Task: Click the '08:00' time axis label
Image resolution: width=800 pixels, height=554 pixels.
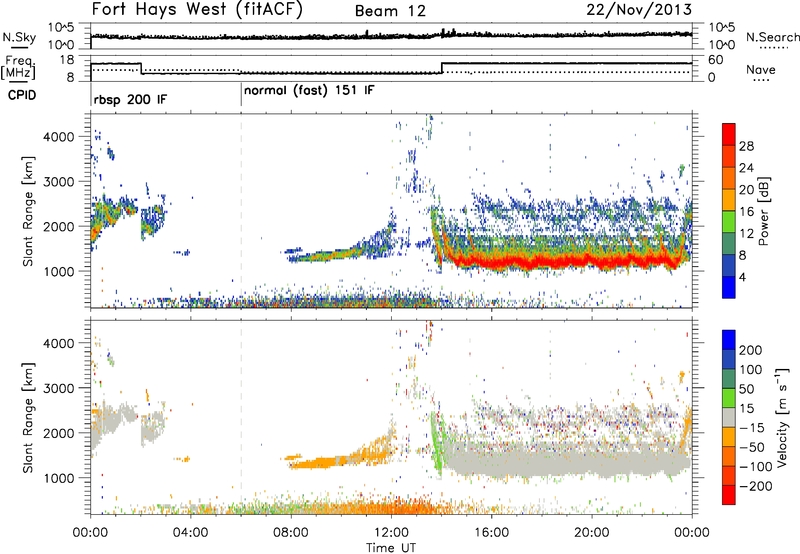Action: [x=291, y=533]
